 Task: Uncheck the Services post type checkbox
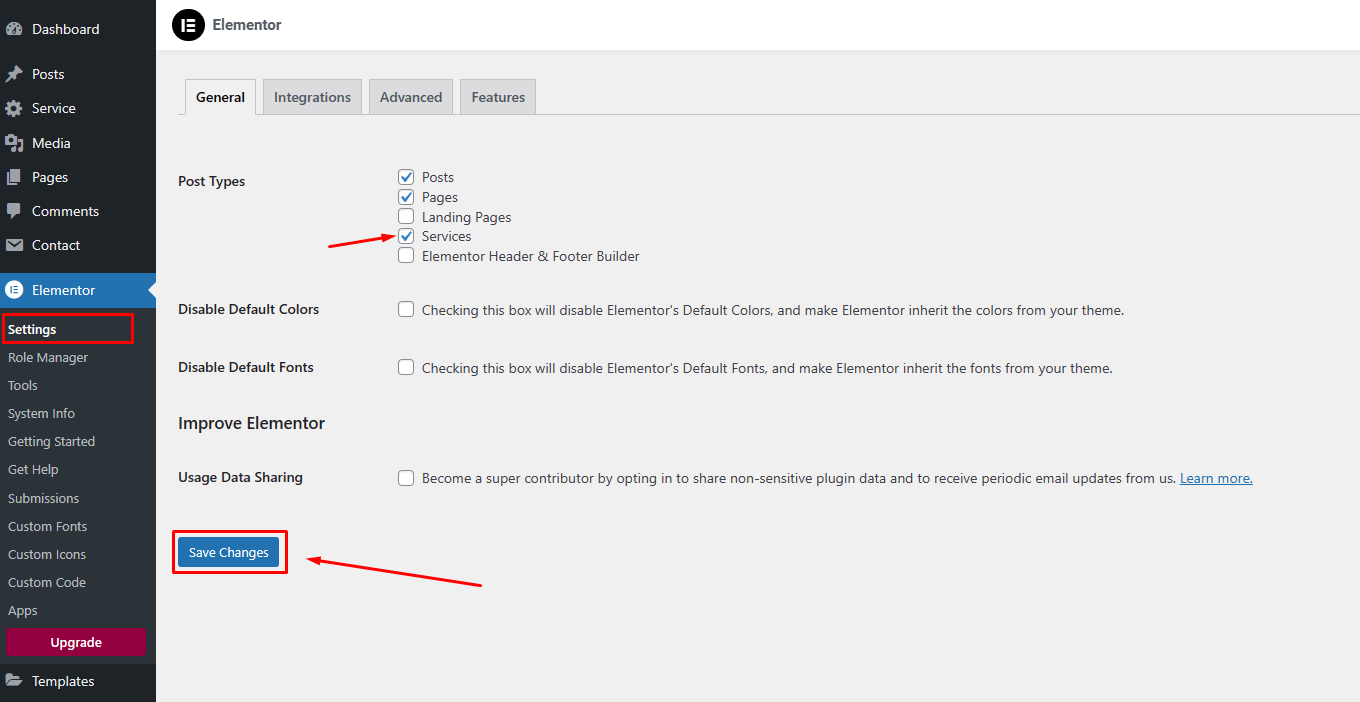[406, 236]
